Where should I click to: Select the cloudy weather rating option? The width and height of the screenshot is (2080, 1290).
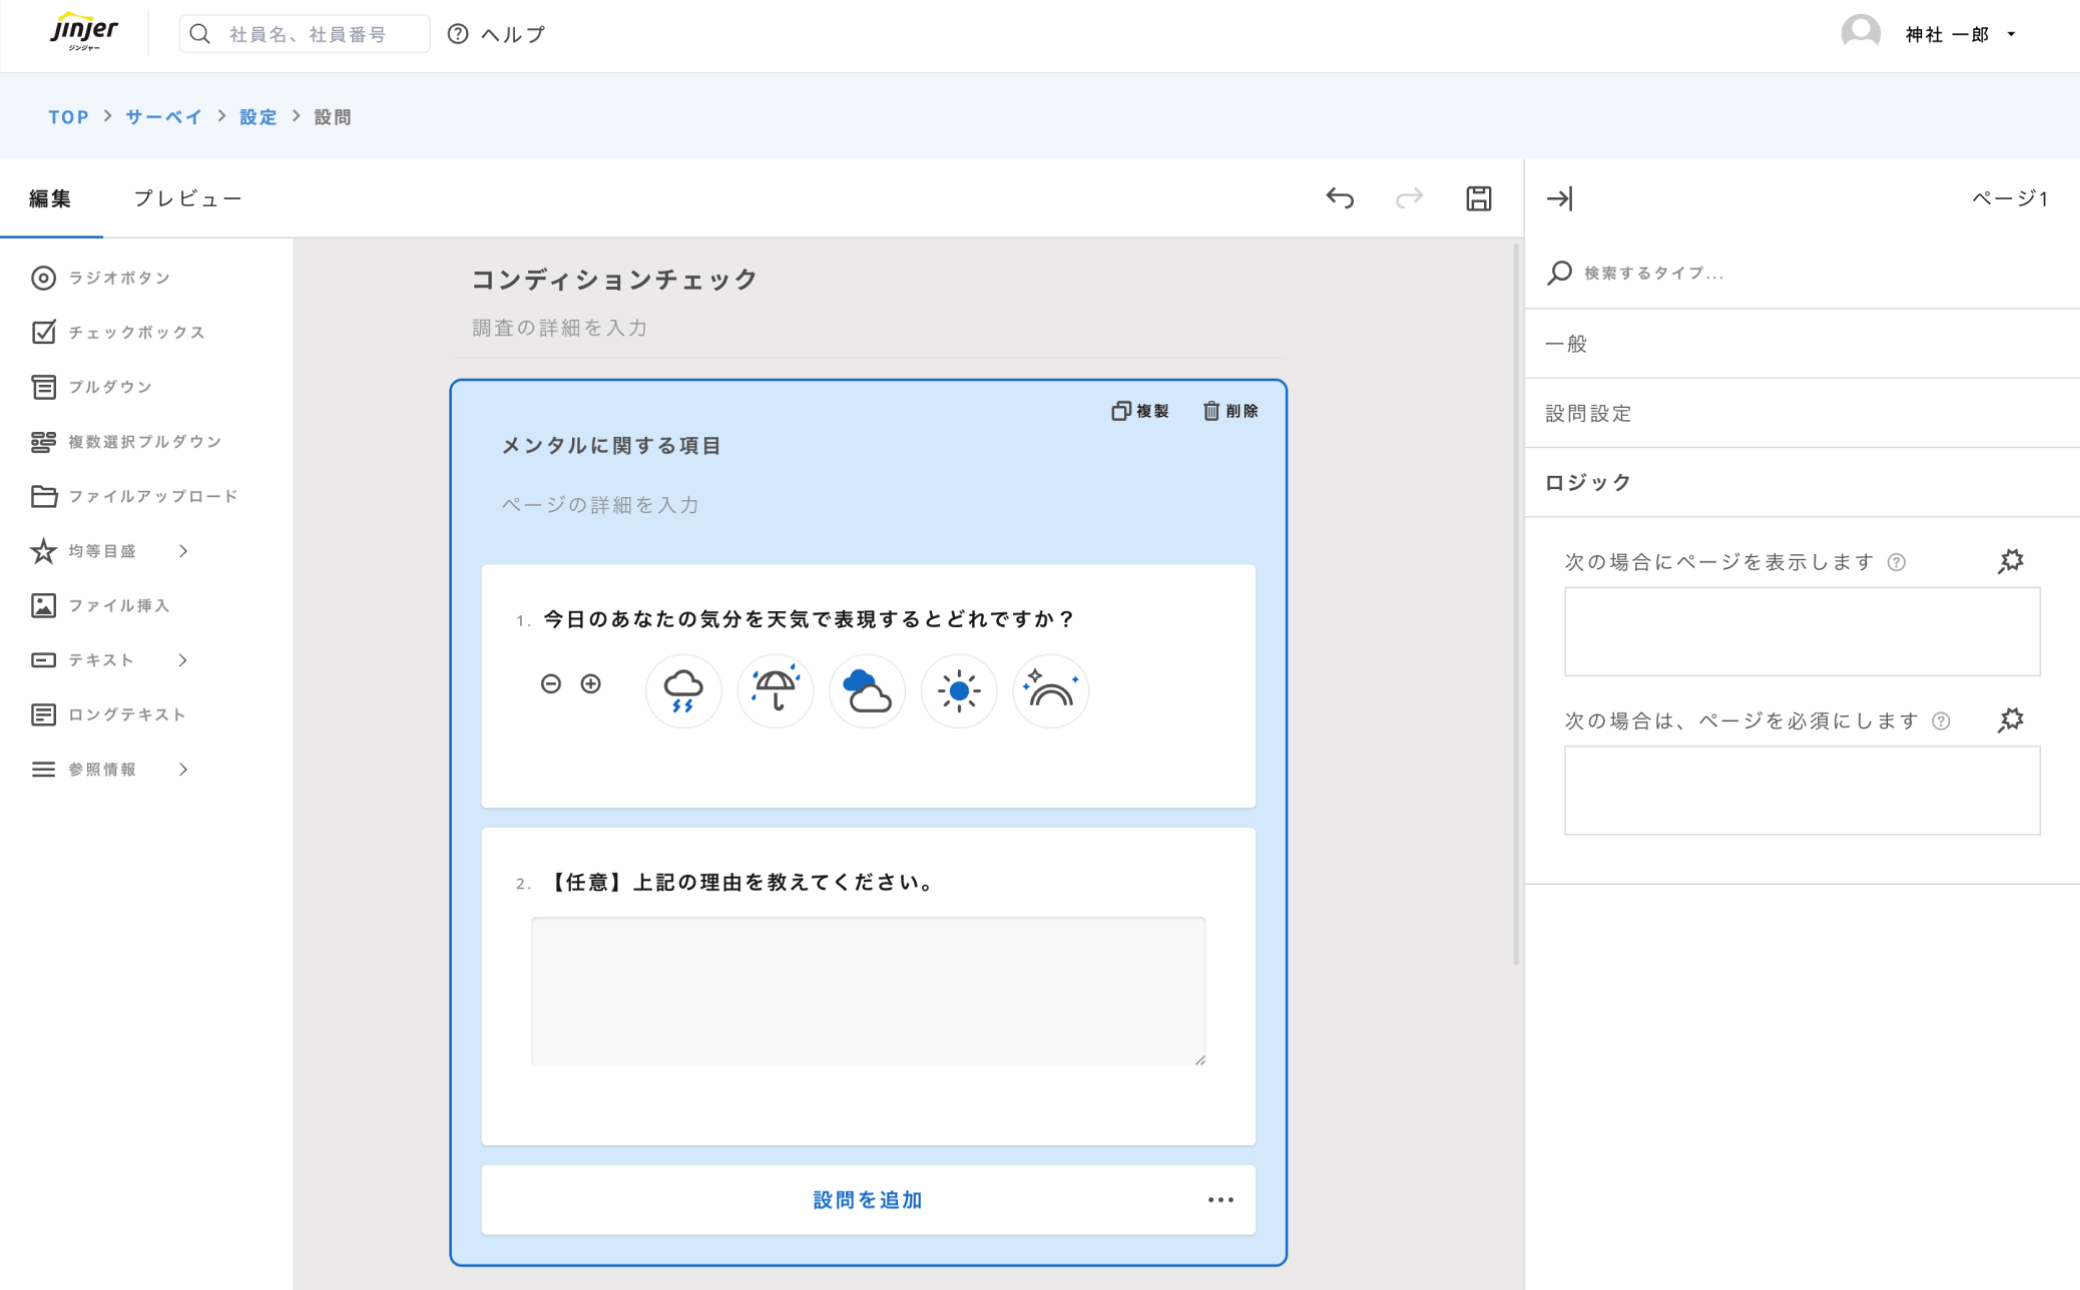(867, 690)
